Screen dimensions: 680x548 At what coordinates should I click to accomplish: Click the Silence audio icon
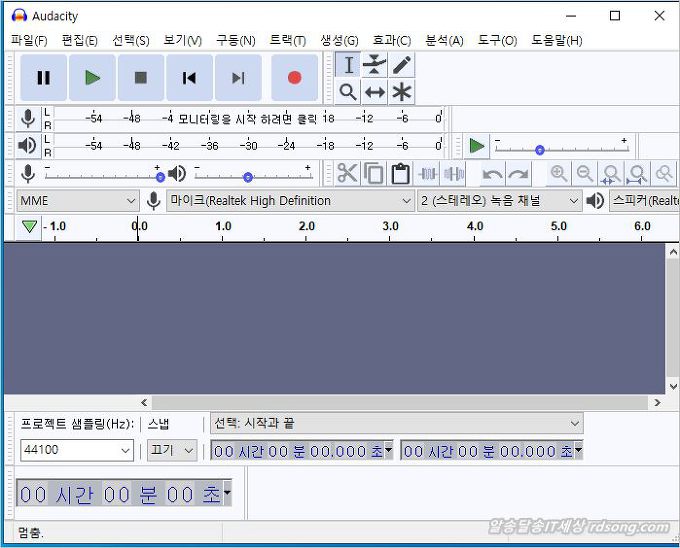coord(454,173)
